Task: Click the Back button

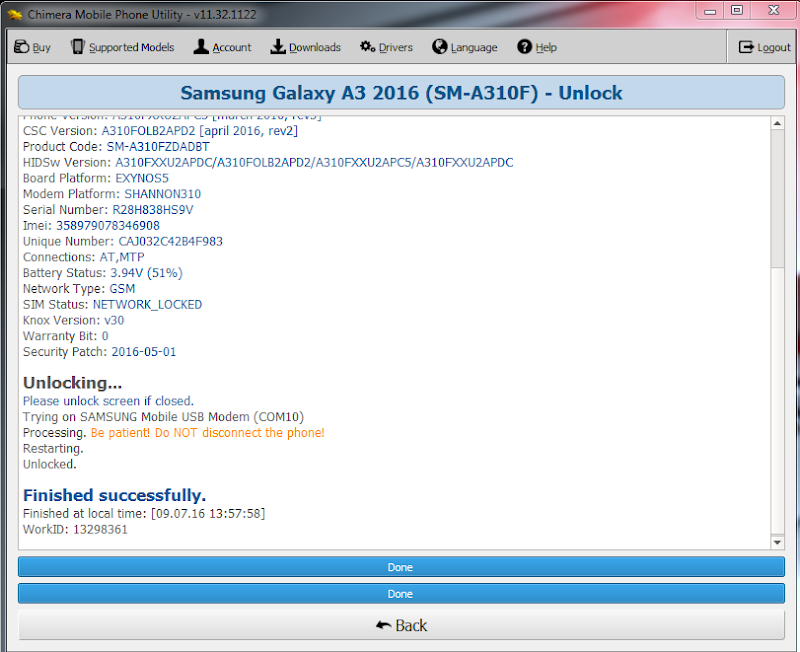Action: click(401, 625)
